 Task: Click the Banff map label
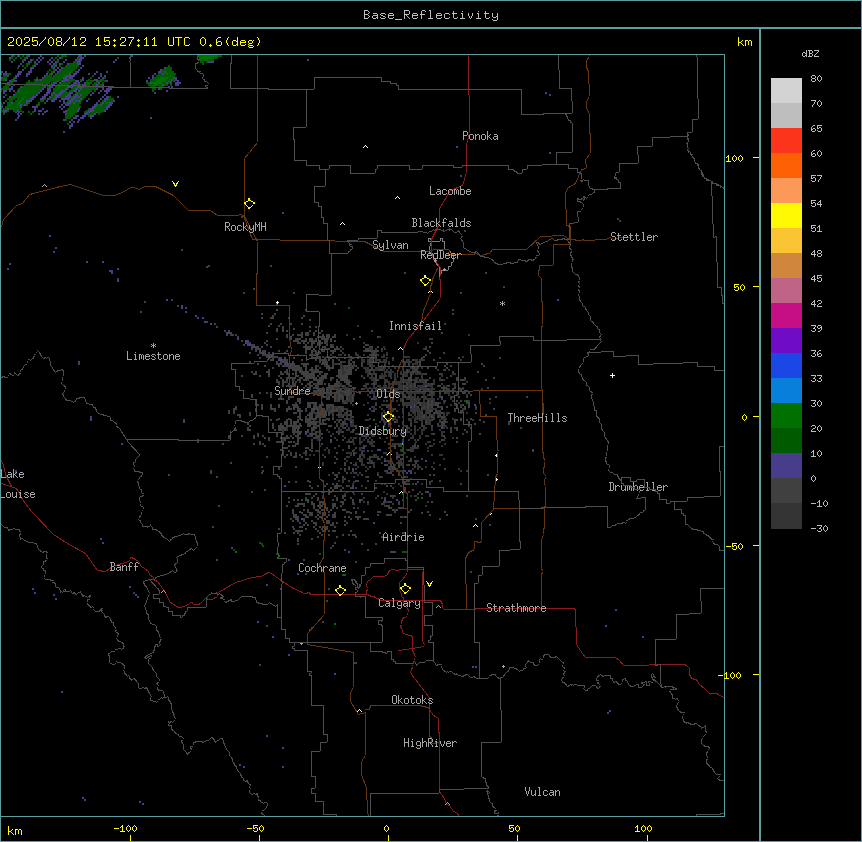[124, 567]
